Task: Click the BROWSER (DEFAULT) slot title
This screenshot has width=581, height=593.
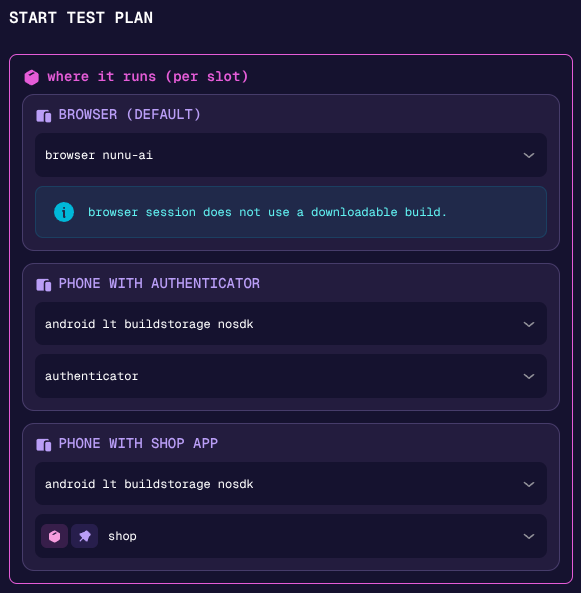Action: coord(129,115)
